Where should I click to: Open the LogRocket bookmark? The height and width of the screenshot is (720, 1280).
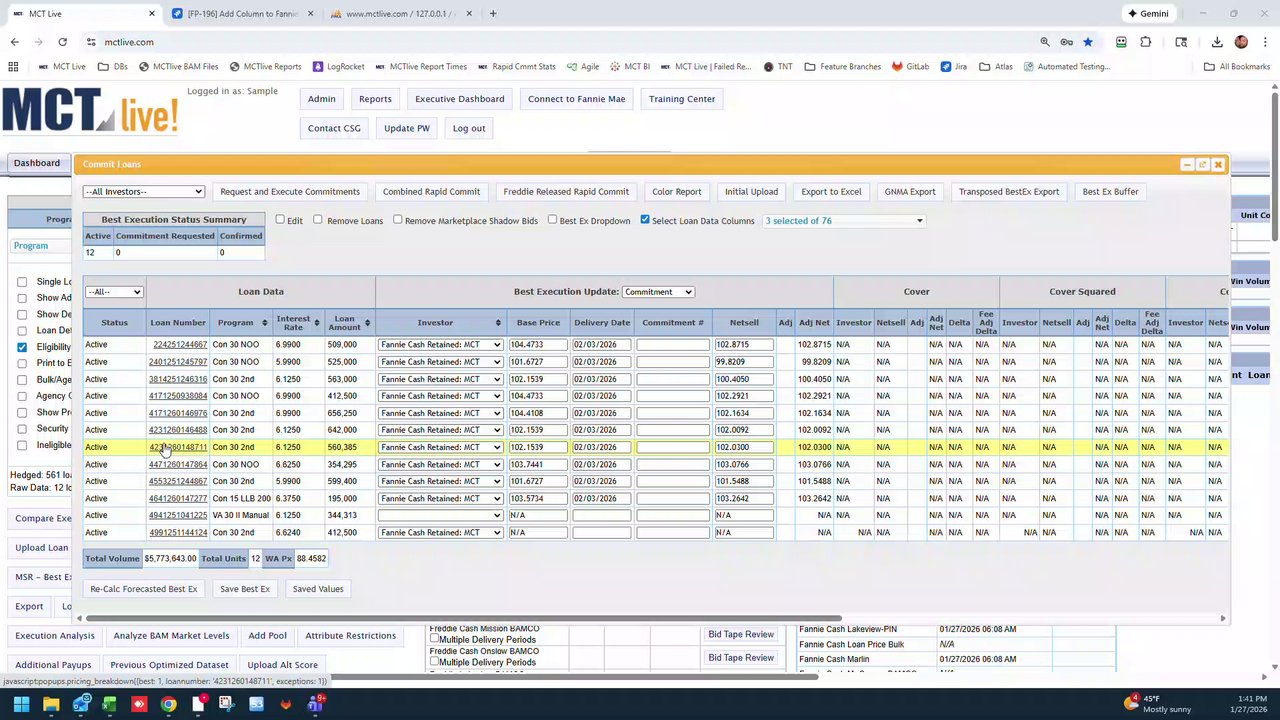coord(338,67)
